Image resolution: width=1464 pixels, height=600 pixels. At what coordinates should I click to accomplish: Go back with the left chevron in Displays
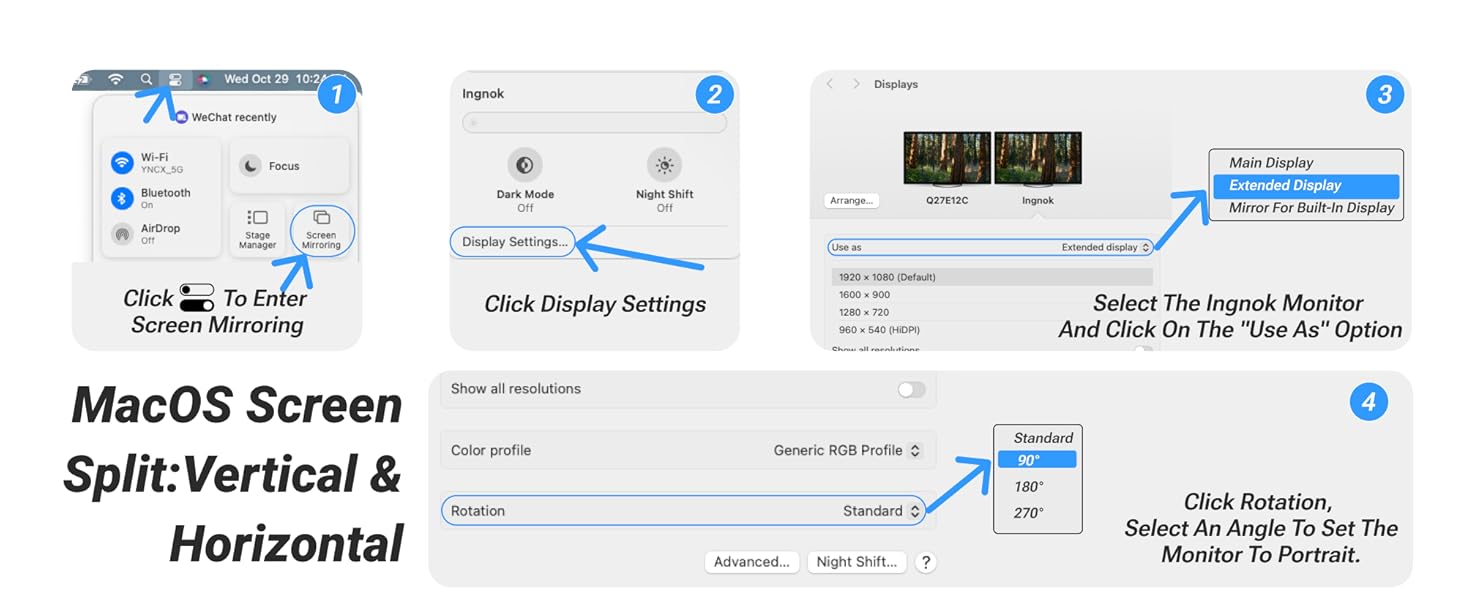point(830,84)
